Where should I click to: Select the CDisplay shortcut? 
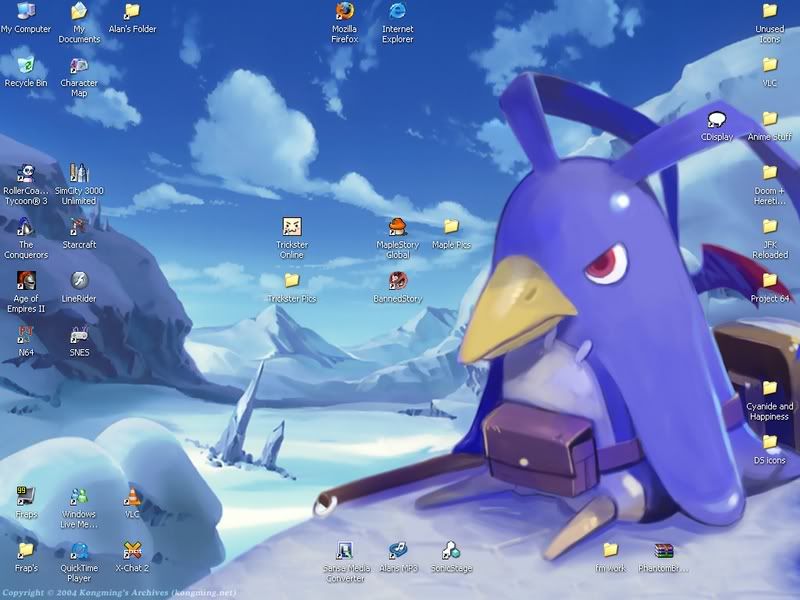click(x=716, y=126)
